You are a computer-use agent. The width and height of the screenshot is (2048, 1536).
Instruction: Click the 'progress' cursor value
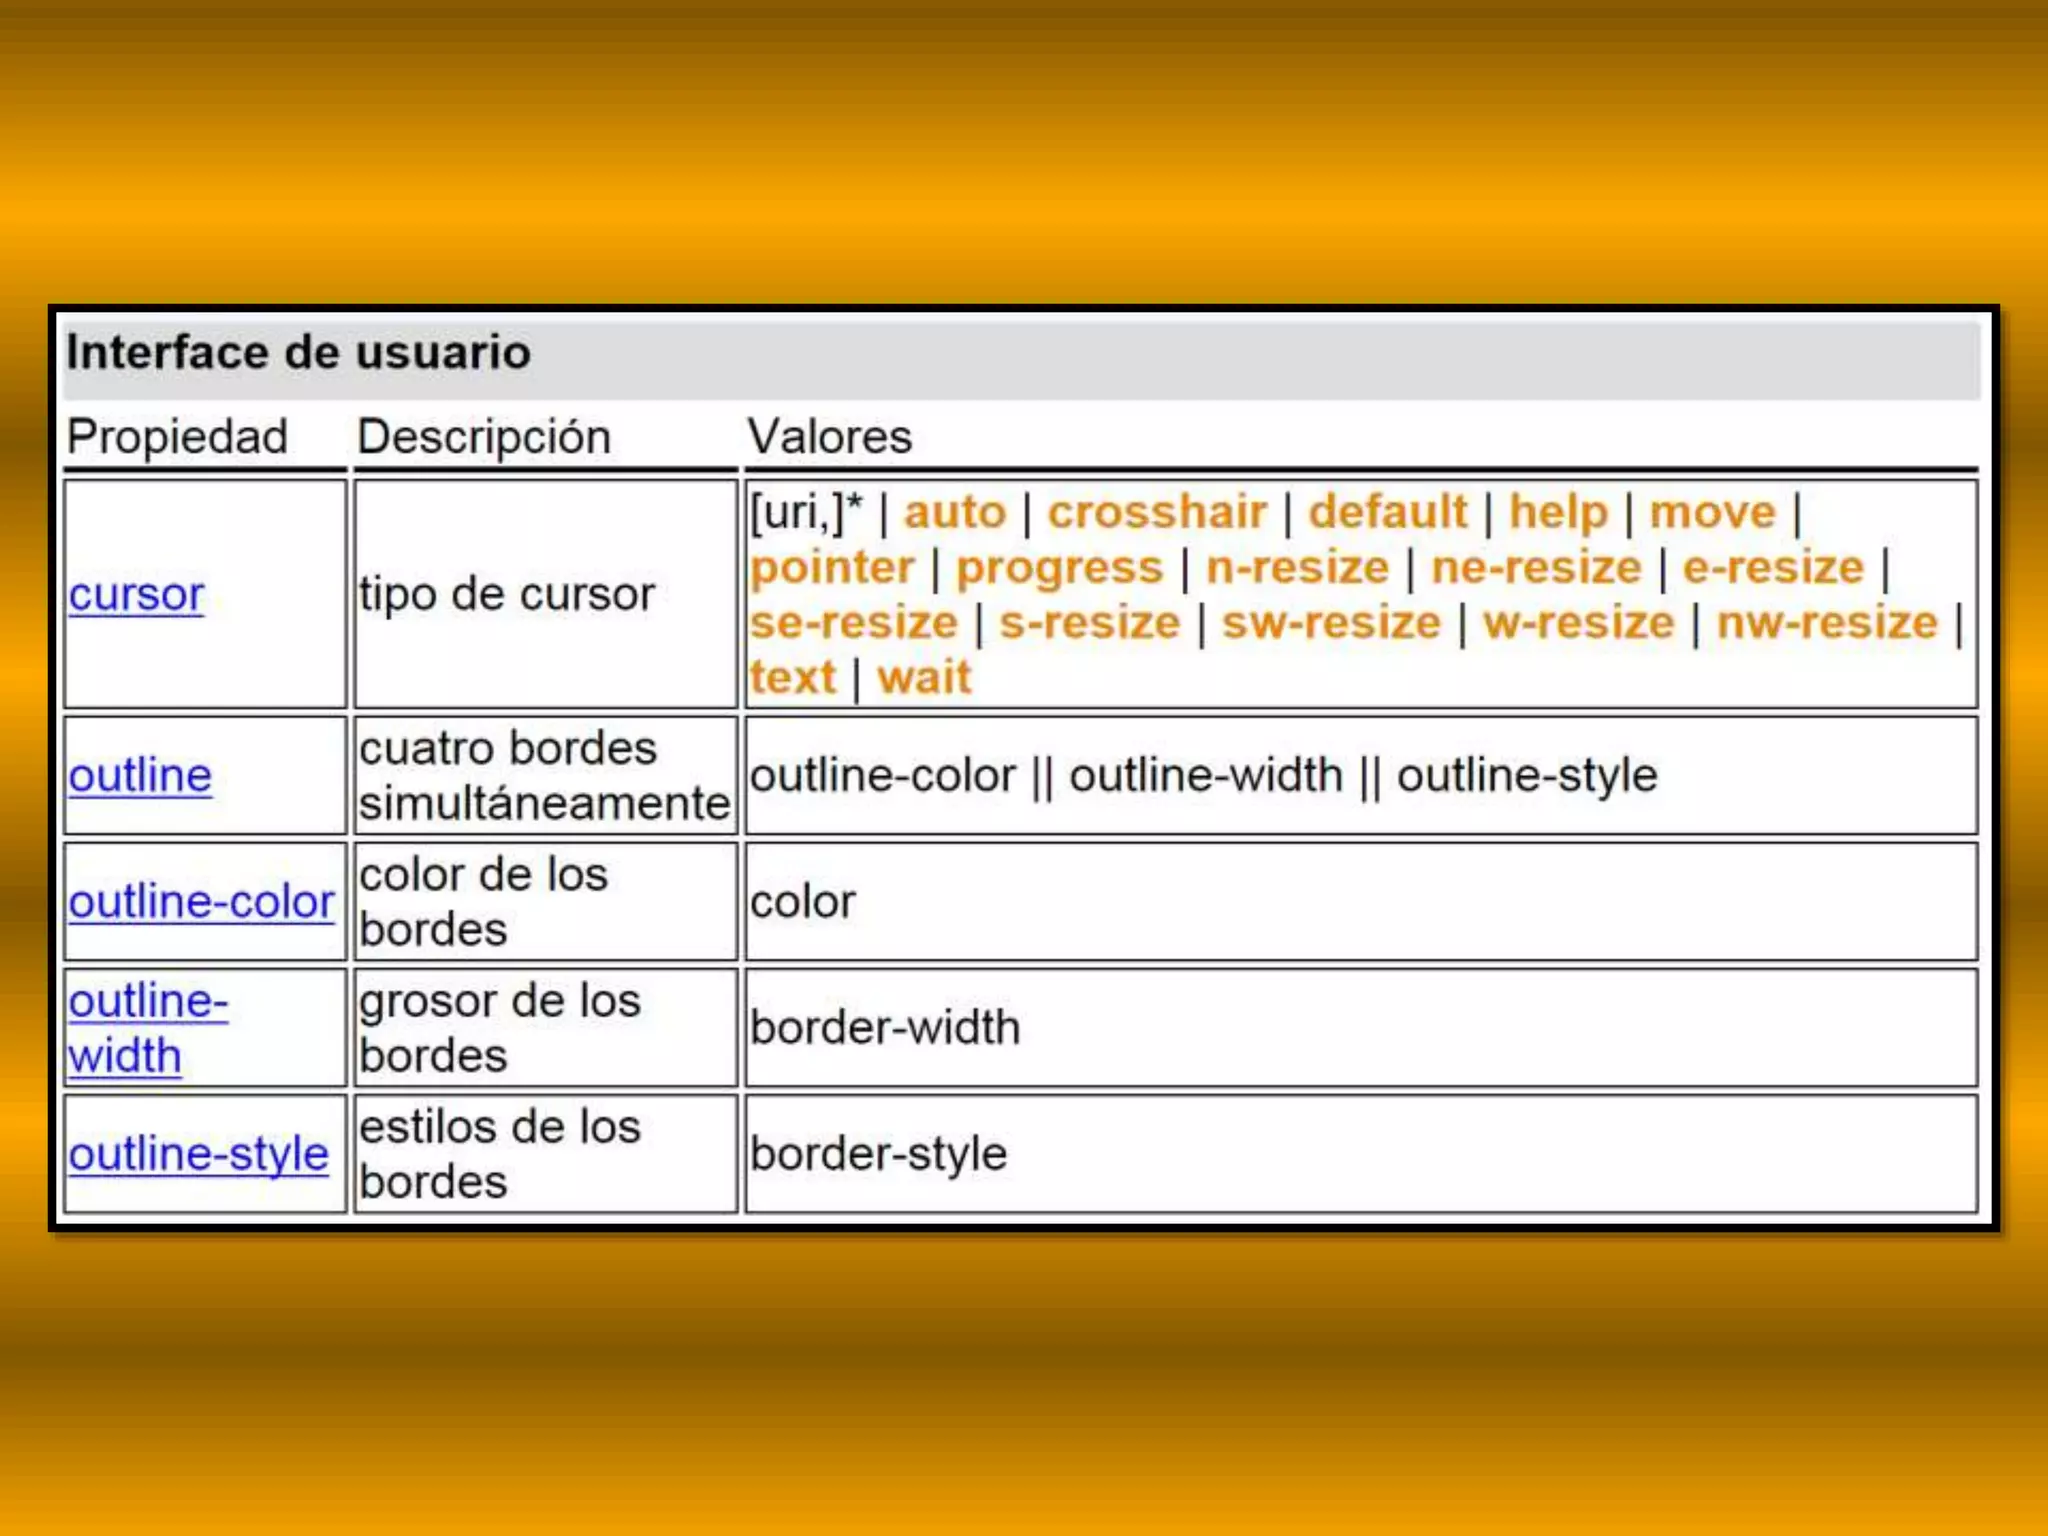click(x=1060, y=569)
